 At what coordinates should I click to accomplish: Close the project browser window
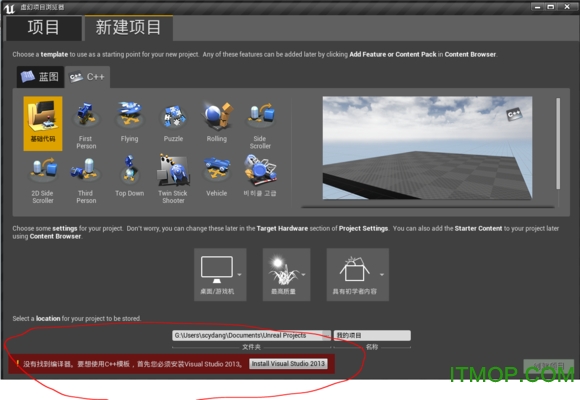point(567,7)
